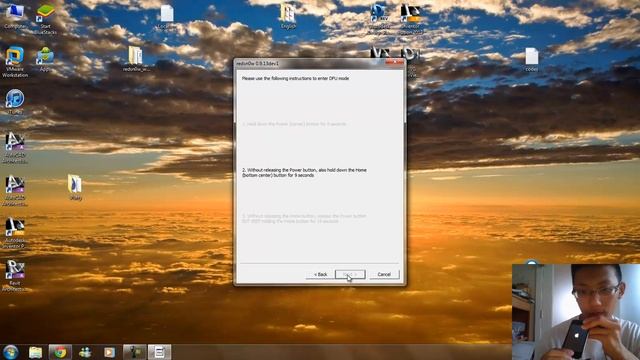Image resolution: width=640 pixels, height=360 pixels.
Task: Click step 2 'hold down the Home' text
Action: [304, 172]
